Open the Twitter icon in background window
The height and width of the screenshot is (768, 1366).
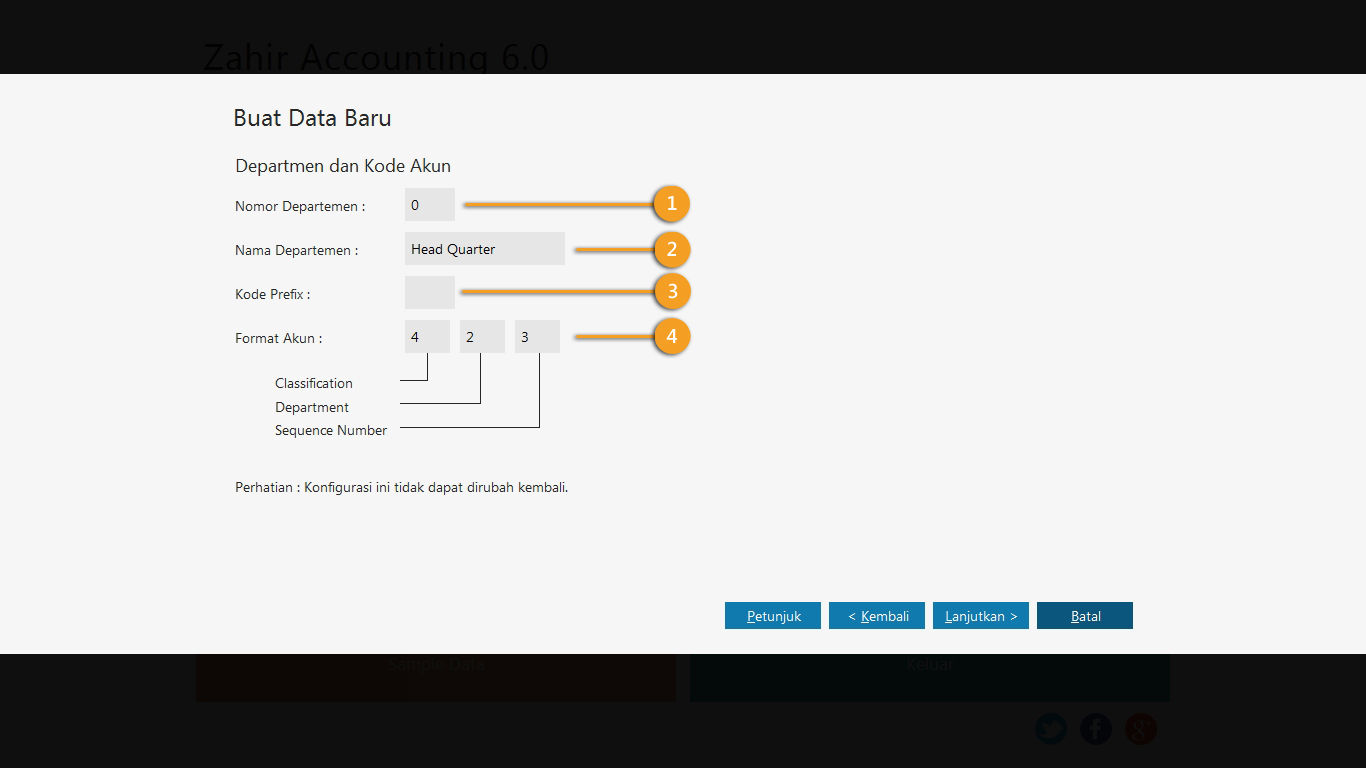click(x=1051, y=729)
